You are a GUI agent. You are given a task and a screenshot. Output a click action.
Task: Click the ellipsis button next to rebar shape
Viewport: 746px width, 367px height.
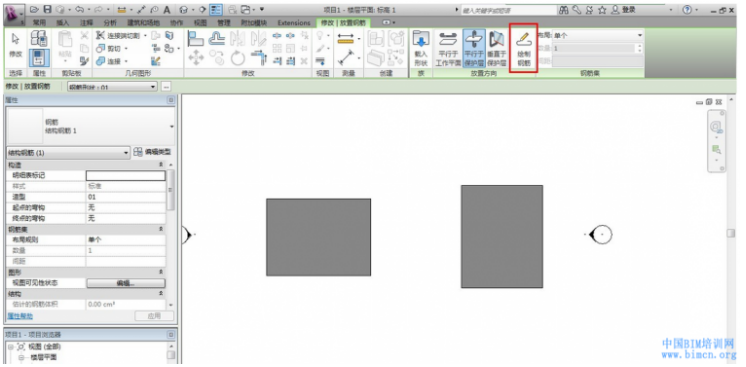point(166,87)
